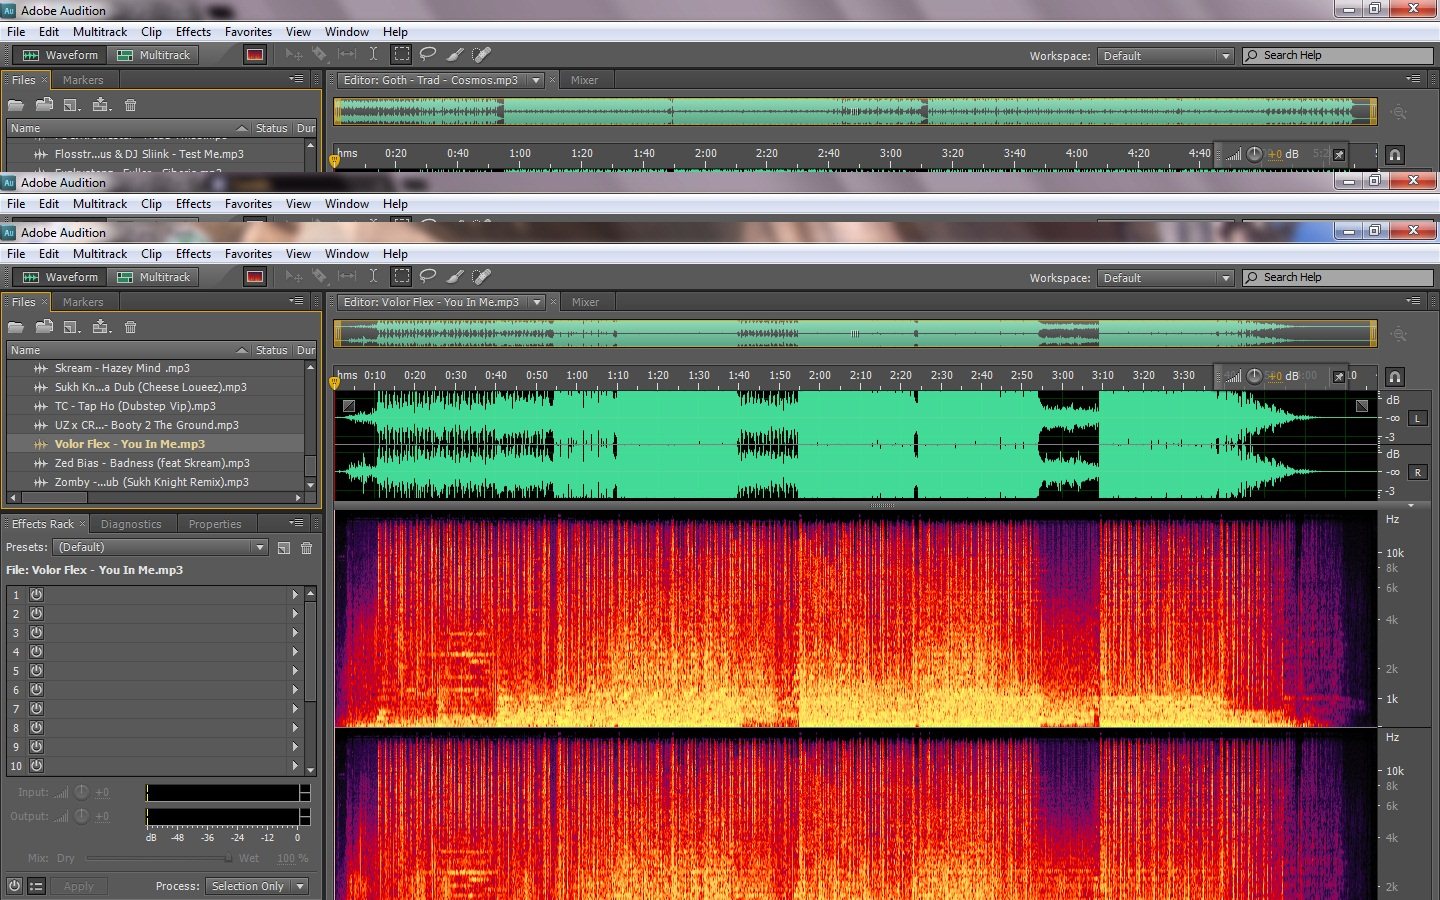Switch to the Diagnostics tab

point(131,524)
